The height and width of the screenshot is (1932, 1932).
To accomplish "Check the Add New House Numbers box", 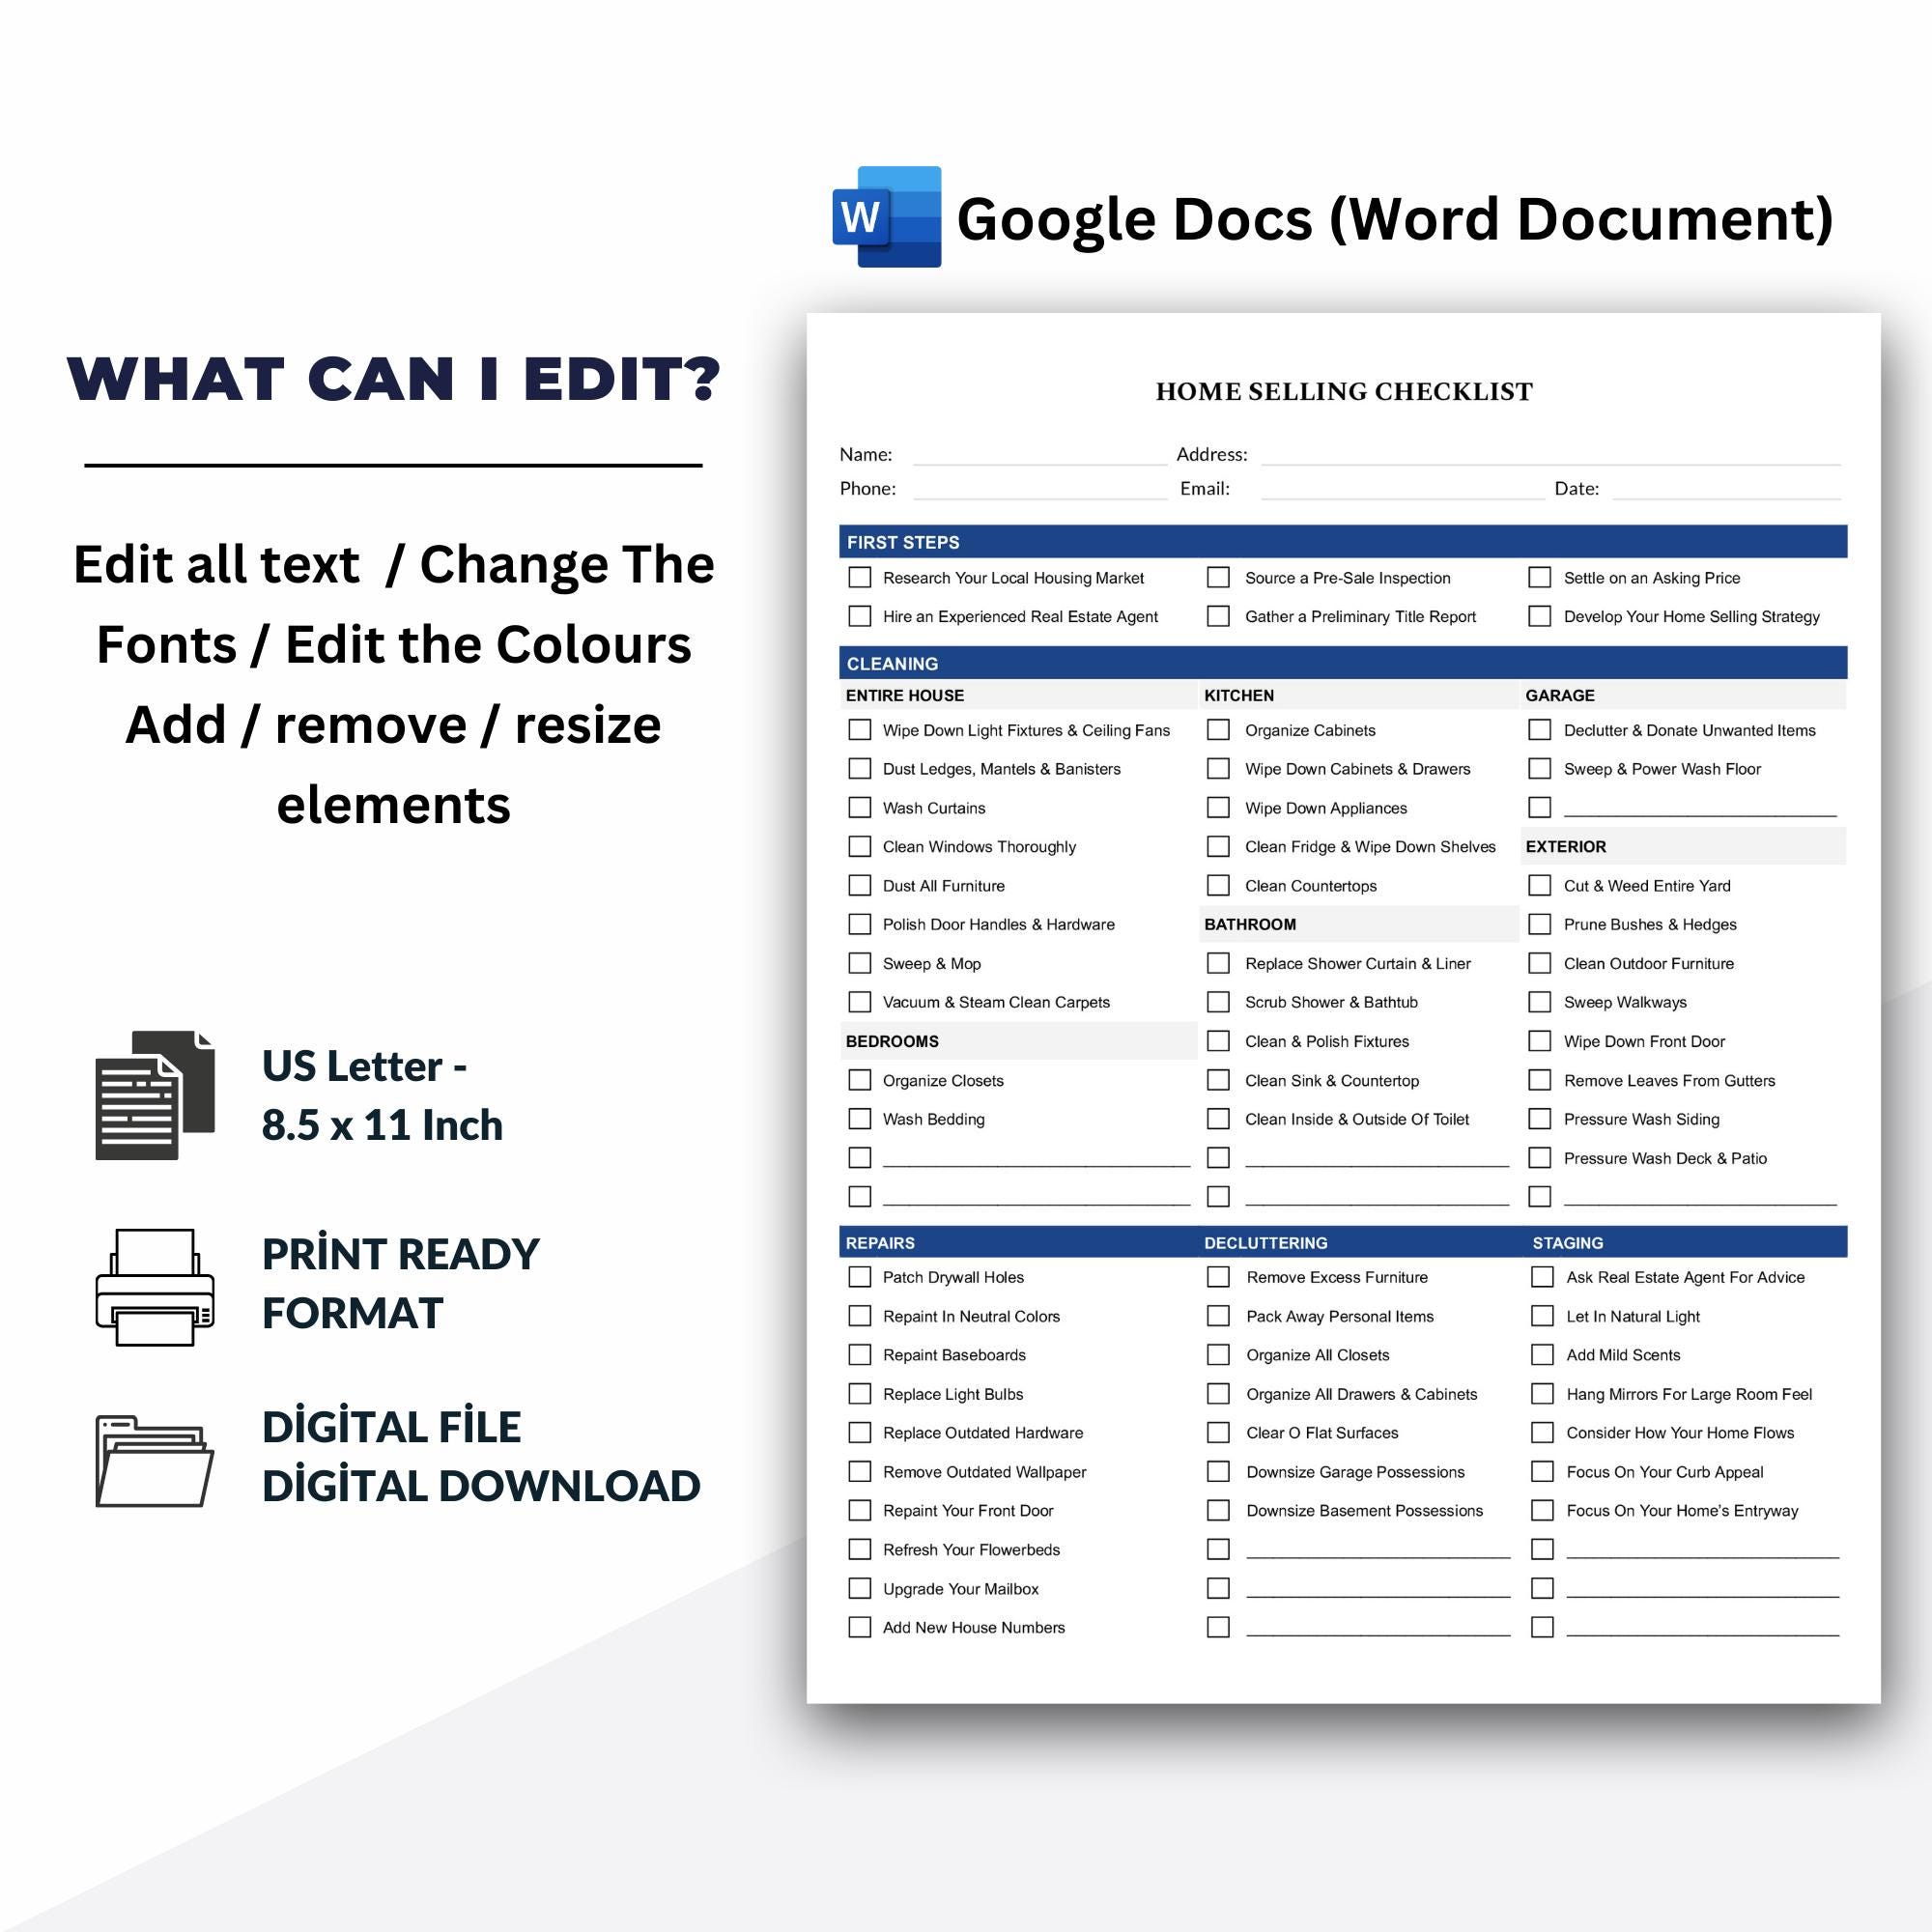I will pyautogui.click(x=860, y=1627).
